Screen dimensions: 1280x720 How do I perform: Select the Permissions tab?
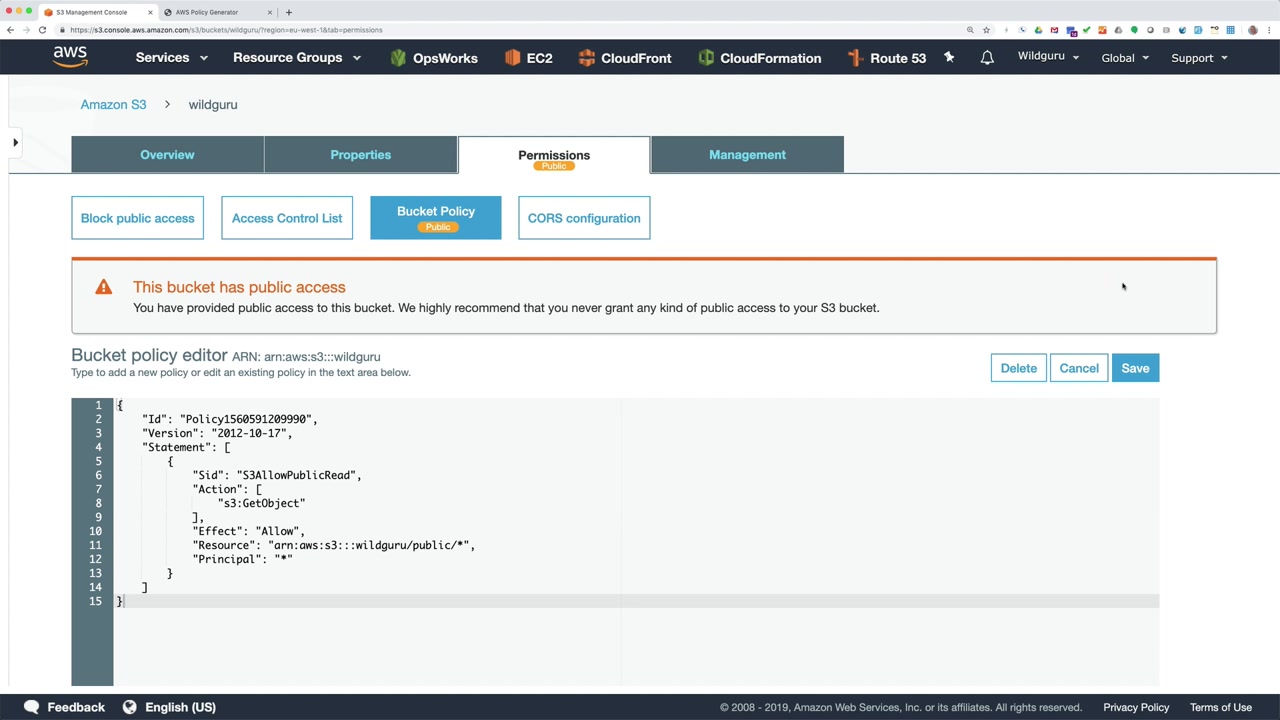pos(554,155)
